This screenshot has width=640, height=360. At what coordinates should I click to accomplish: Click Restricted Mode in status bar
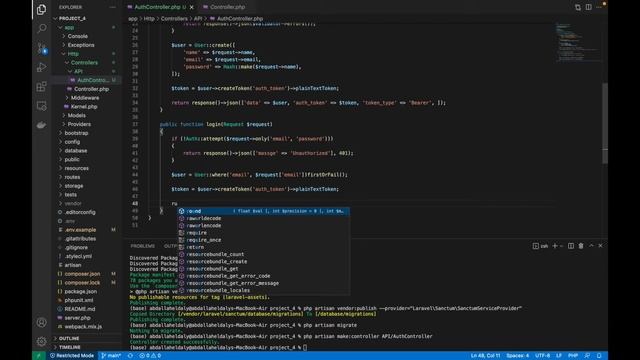[72, 356]
